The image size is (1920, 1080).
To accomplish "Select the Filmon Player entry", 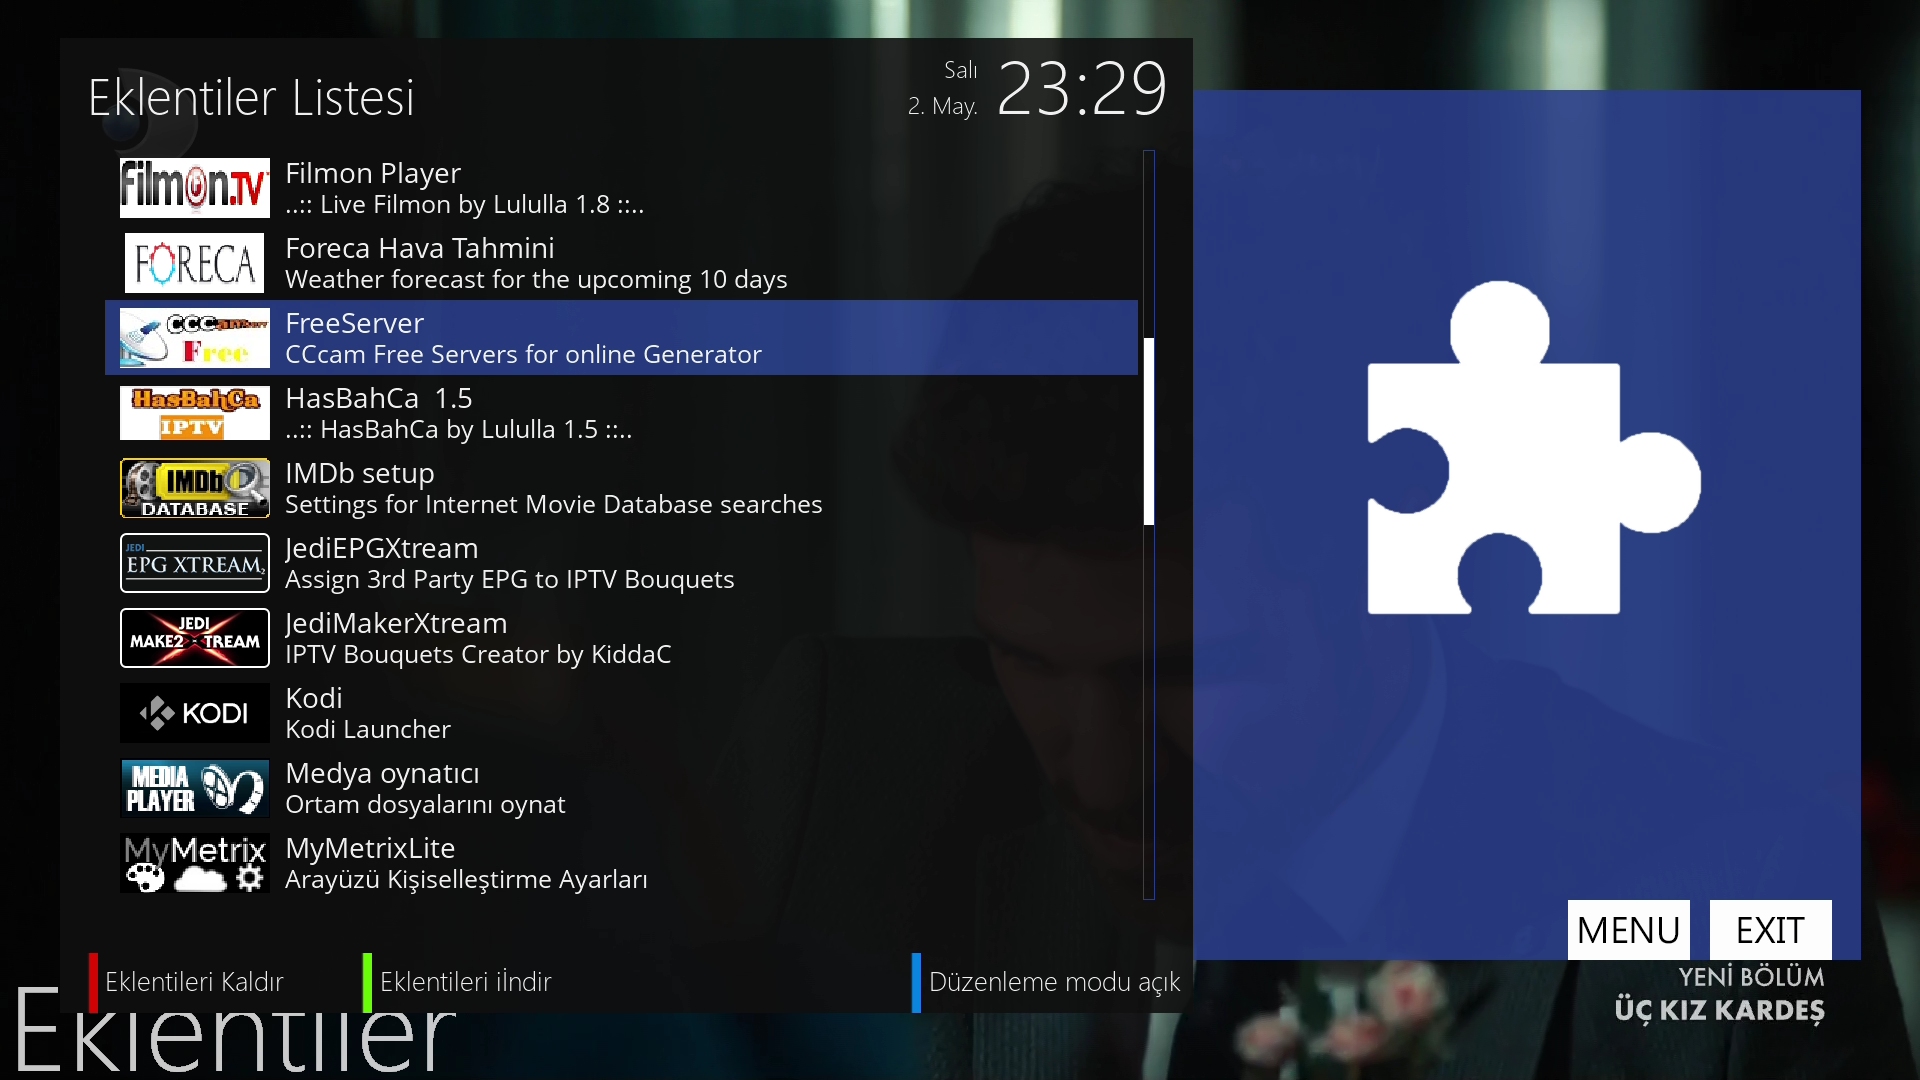I will point(621,188).
